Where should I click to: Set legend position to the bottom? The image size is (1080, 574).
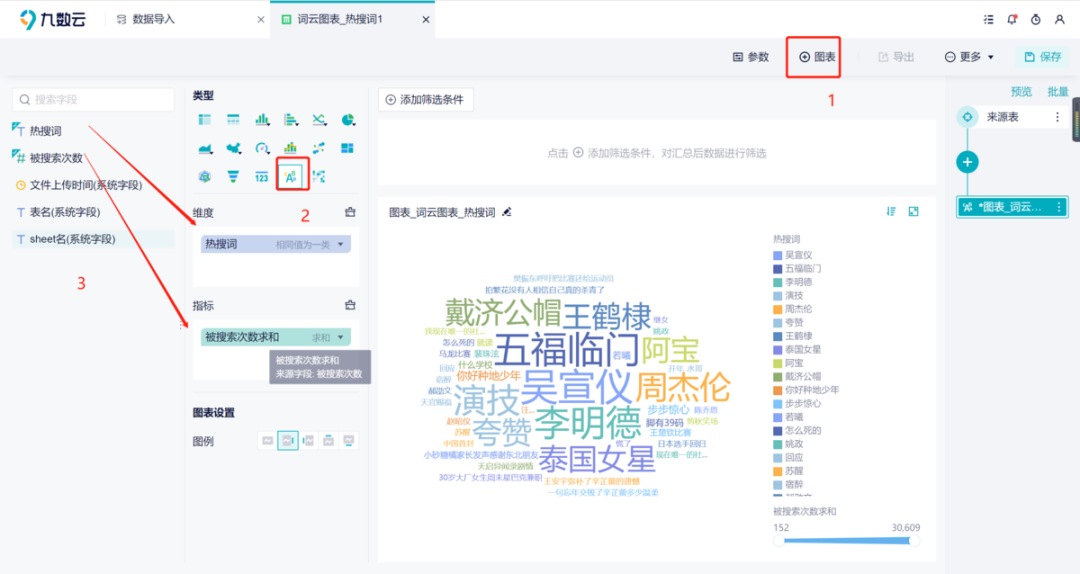(349, 441)
